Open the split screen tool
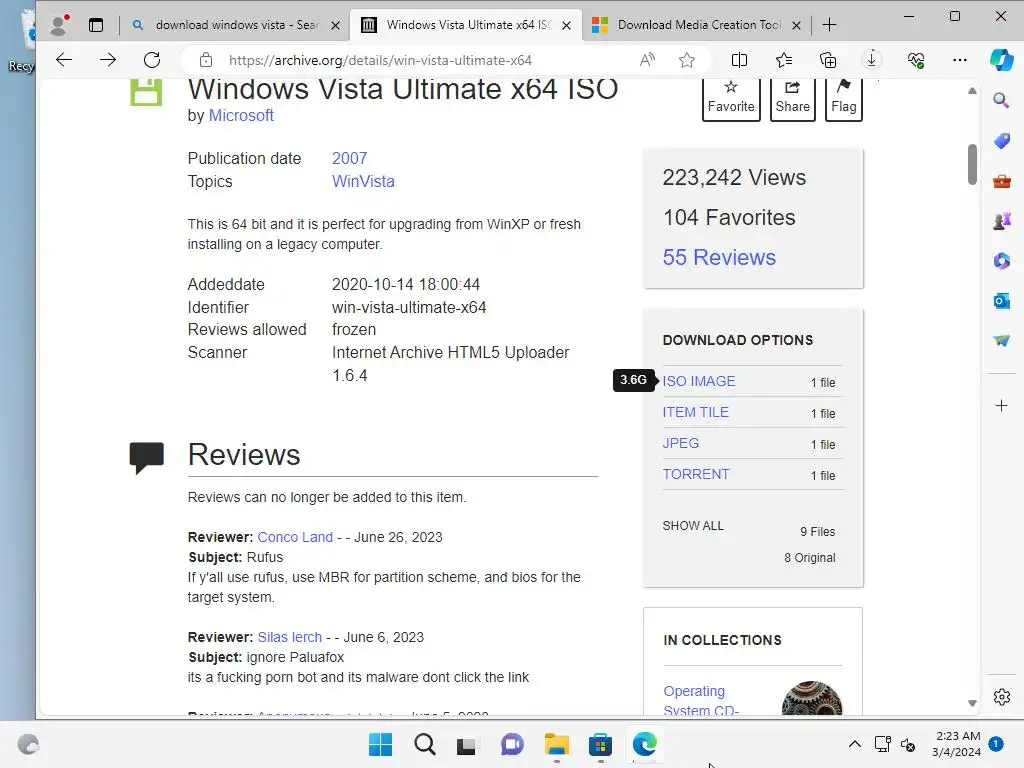This screenshot has width=1024, height=768. point(739,60)
